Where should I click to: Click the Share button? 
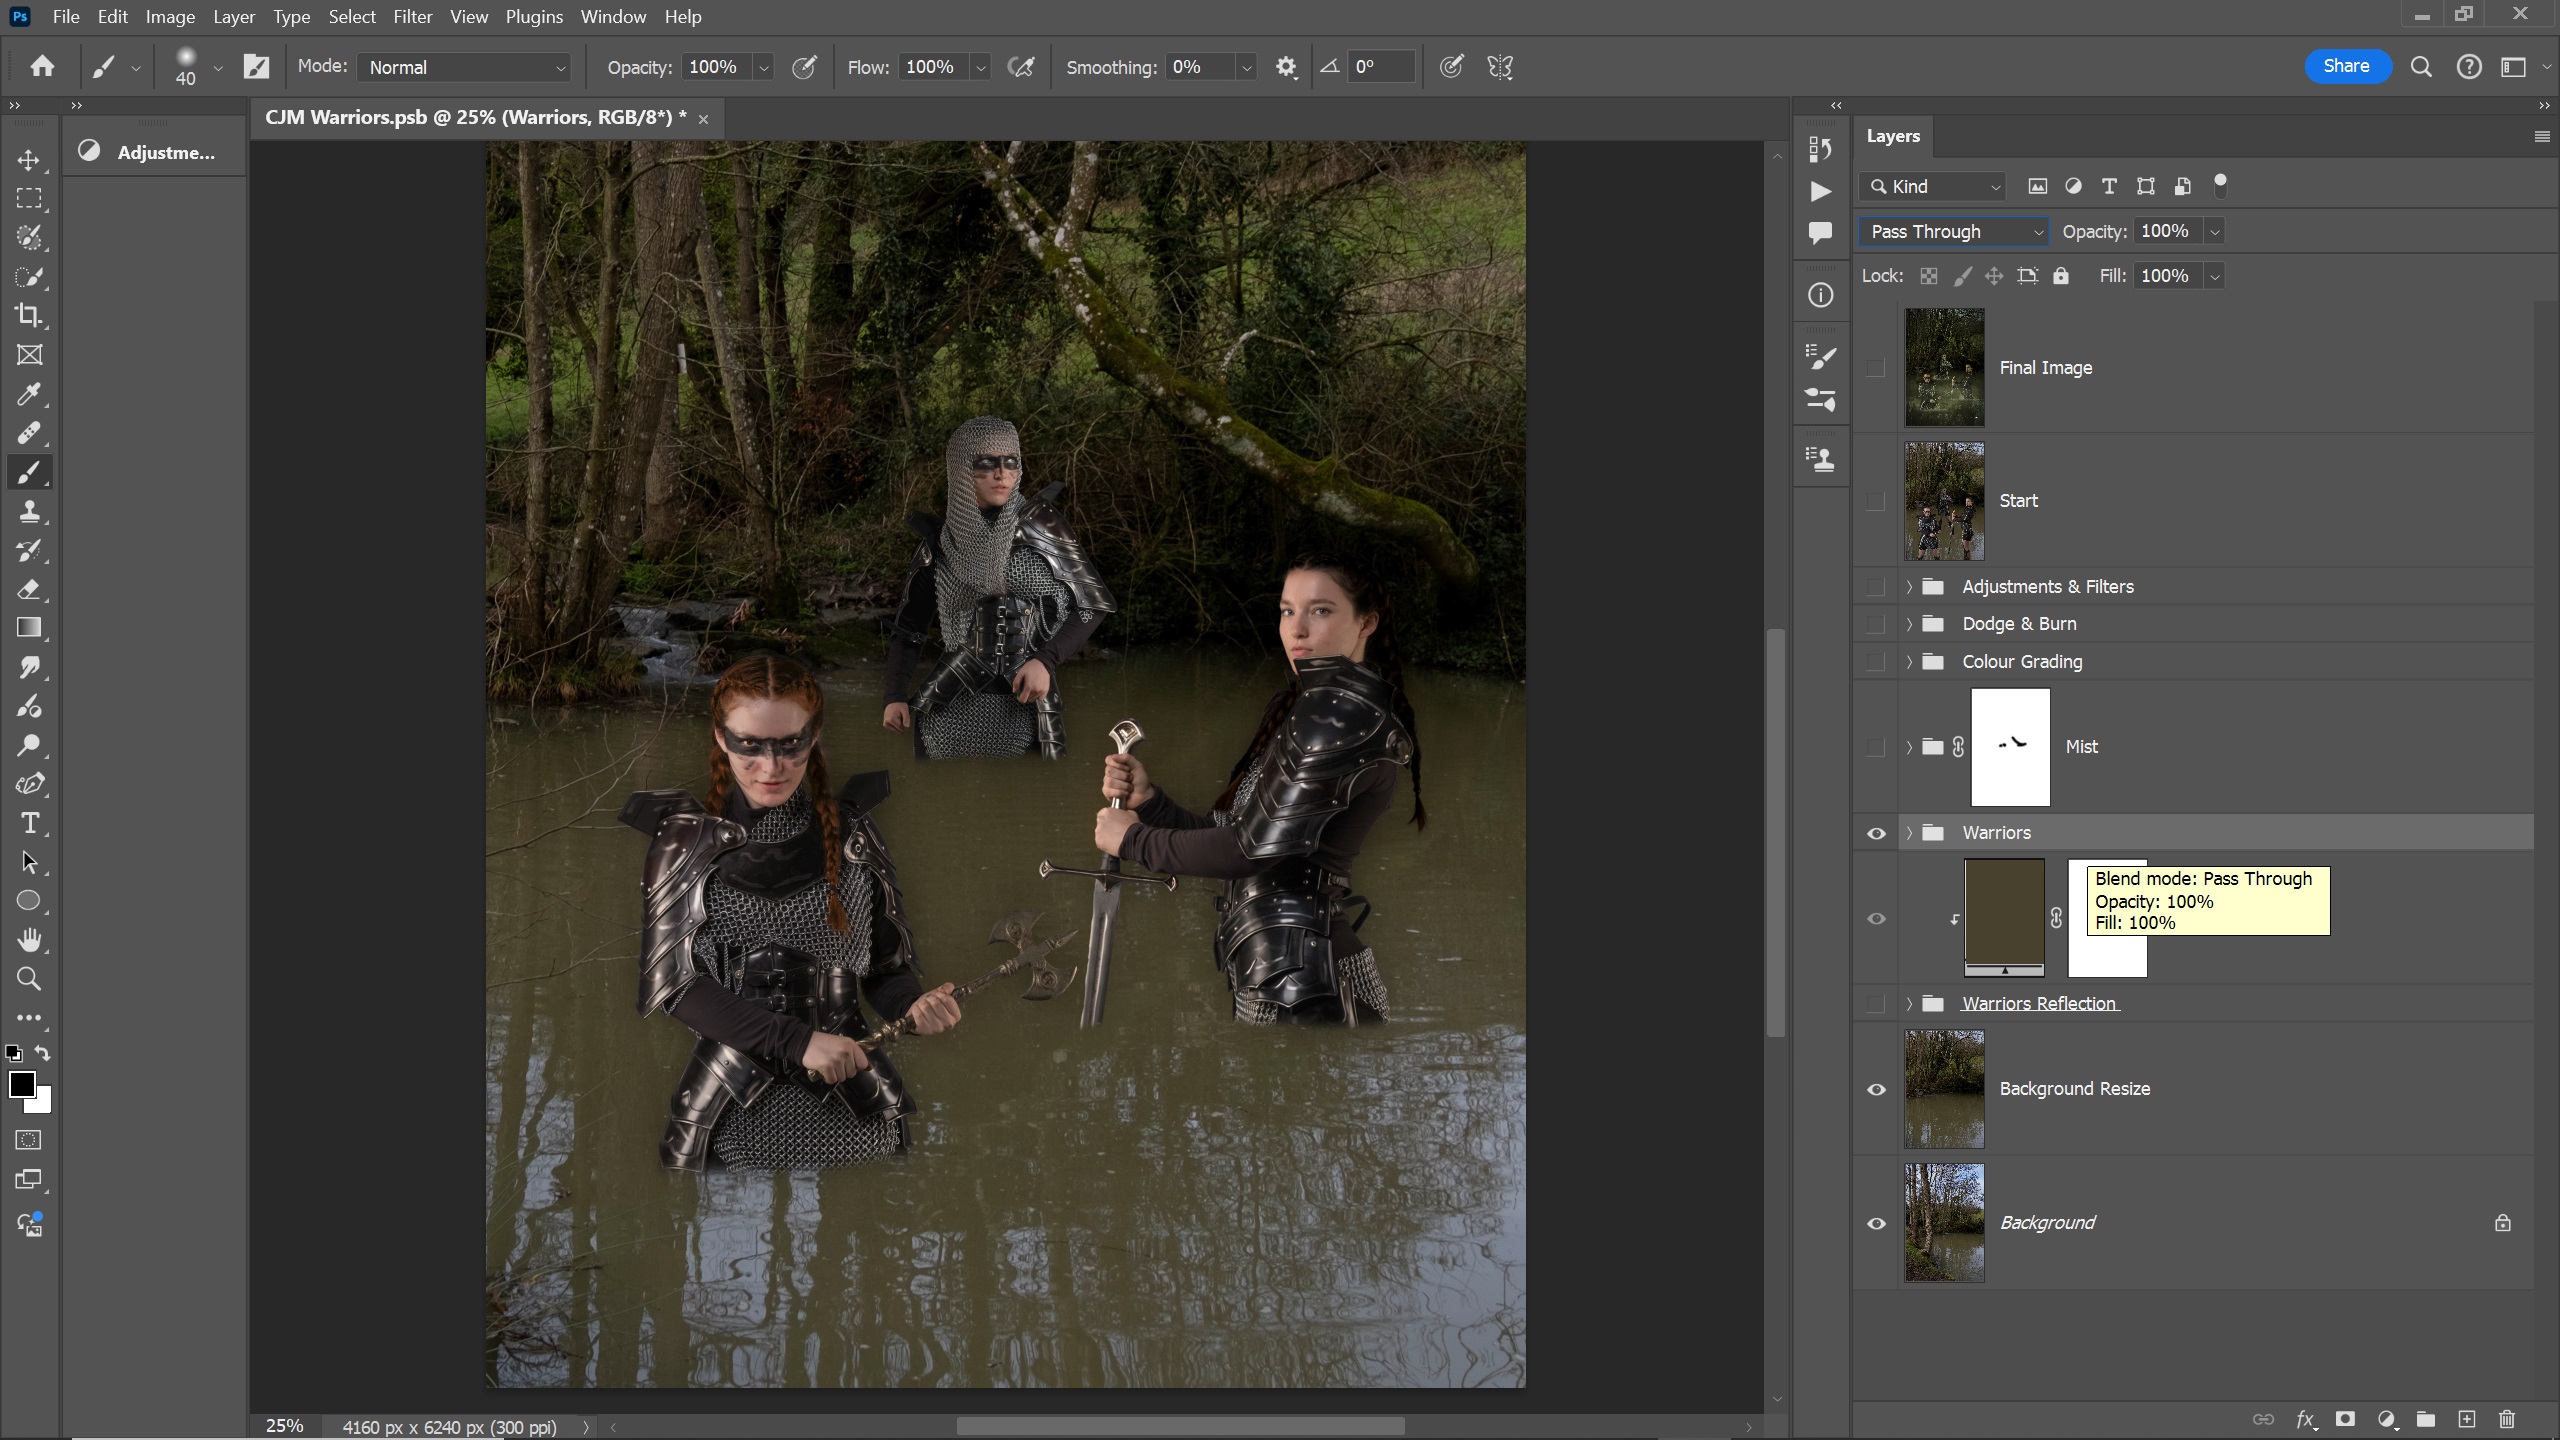(2346, 66)
